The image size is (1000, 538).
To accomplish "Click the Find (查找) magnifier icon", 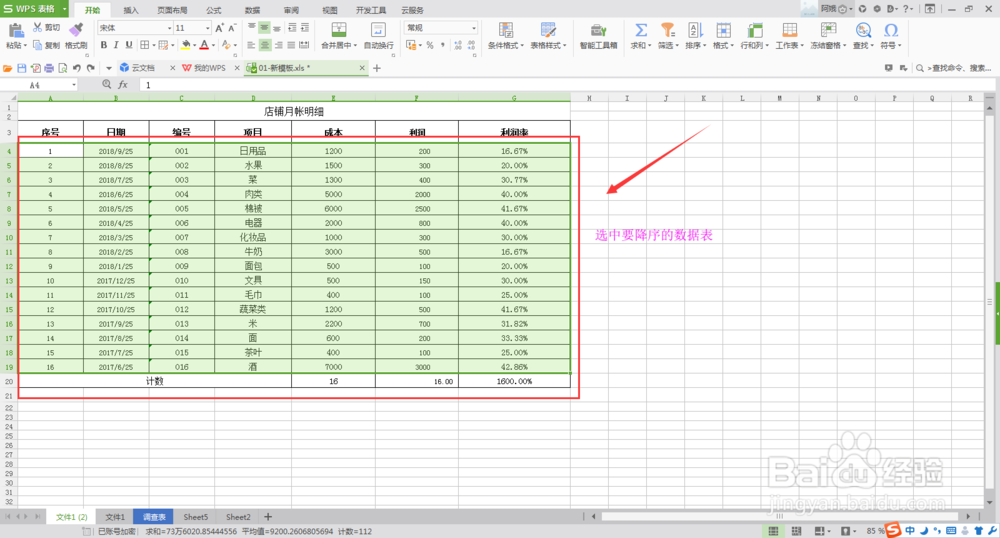I will tap(863, 30).
